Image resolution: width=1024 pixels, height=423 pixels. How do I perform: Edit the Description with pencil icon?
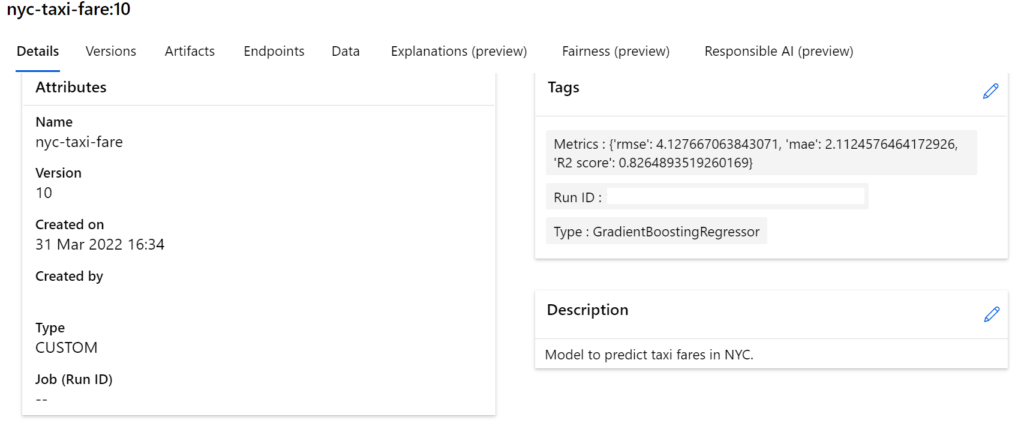[x=991, y=314]
